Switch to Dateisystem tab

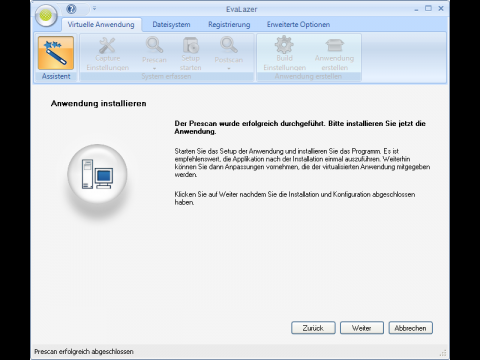171,25
